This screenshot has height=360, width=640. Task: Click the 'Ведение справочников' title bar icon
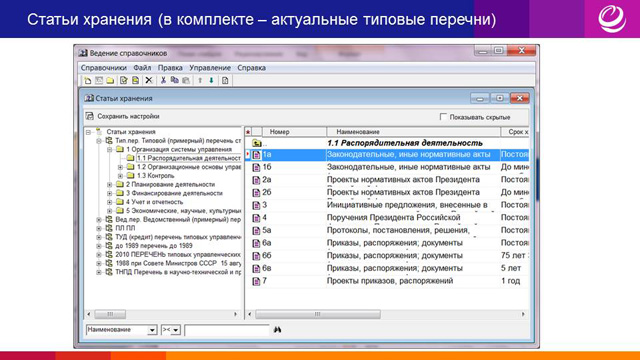click(x=83, y=53)
